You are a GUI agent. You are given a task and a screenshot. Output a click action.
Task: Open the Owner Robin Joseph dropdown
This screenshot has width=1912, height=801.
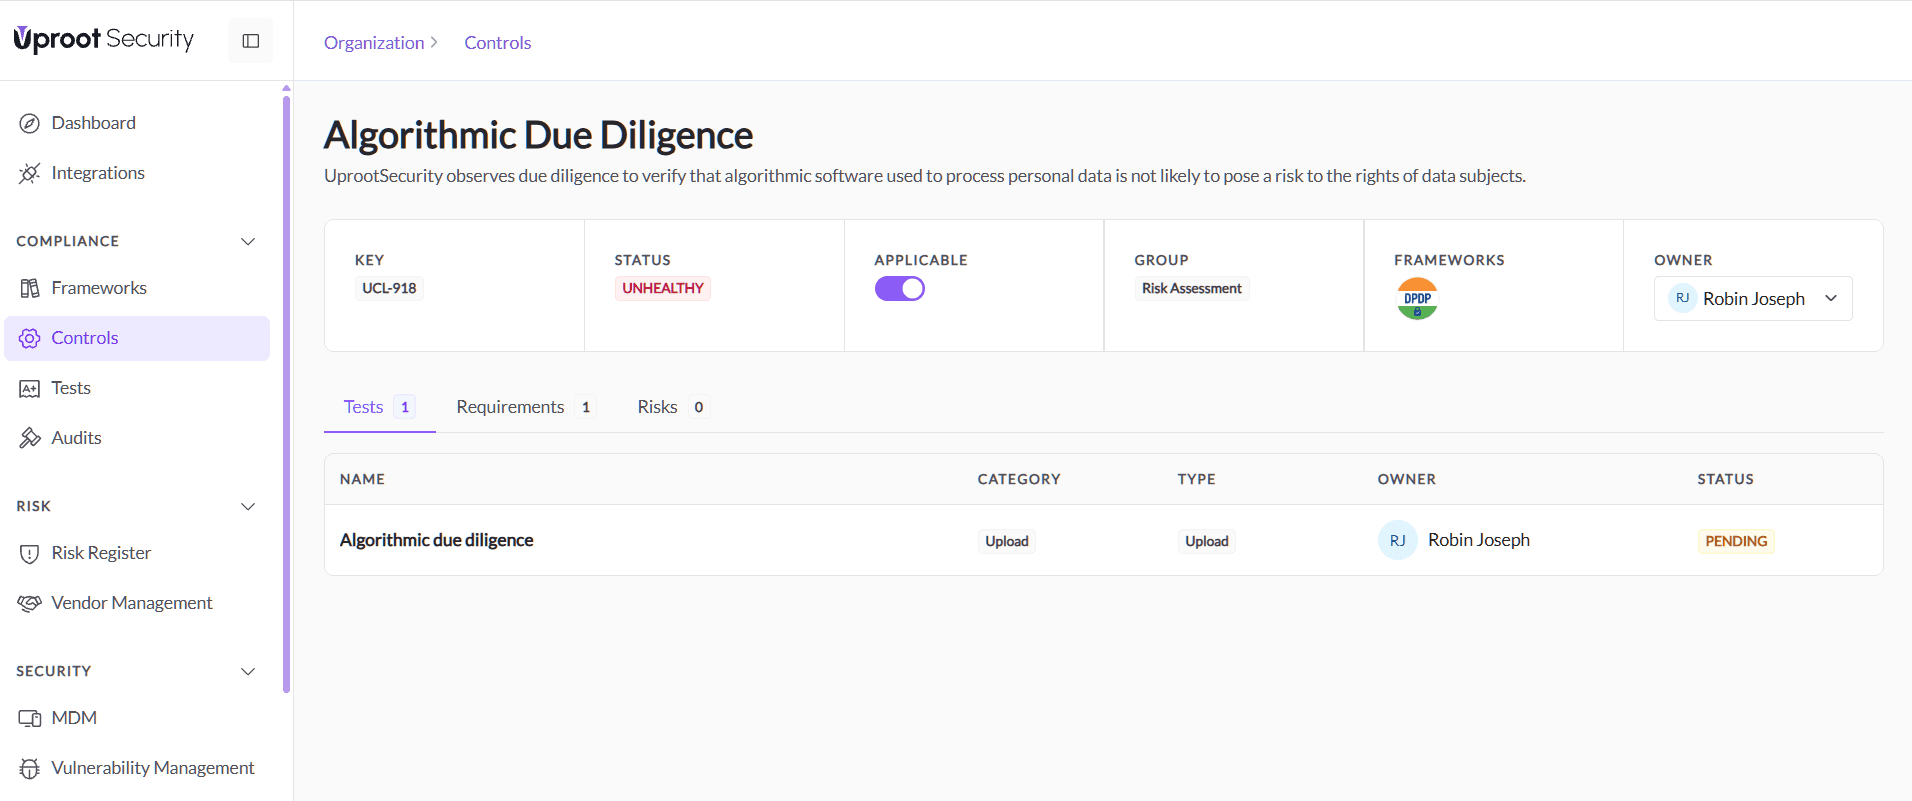coord(1753,298)
